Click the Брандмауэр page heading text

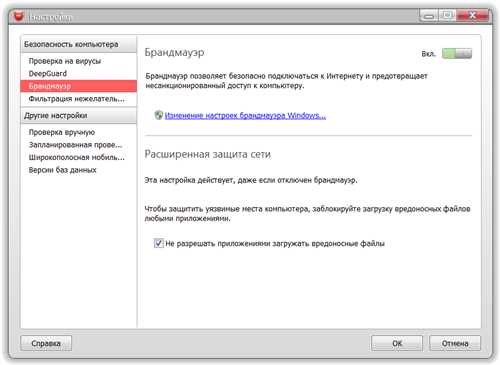click(174, 53)
